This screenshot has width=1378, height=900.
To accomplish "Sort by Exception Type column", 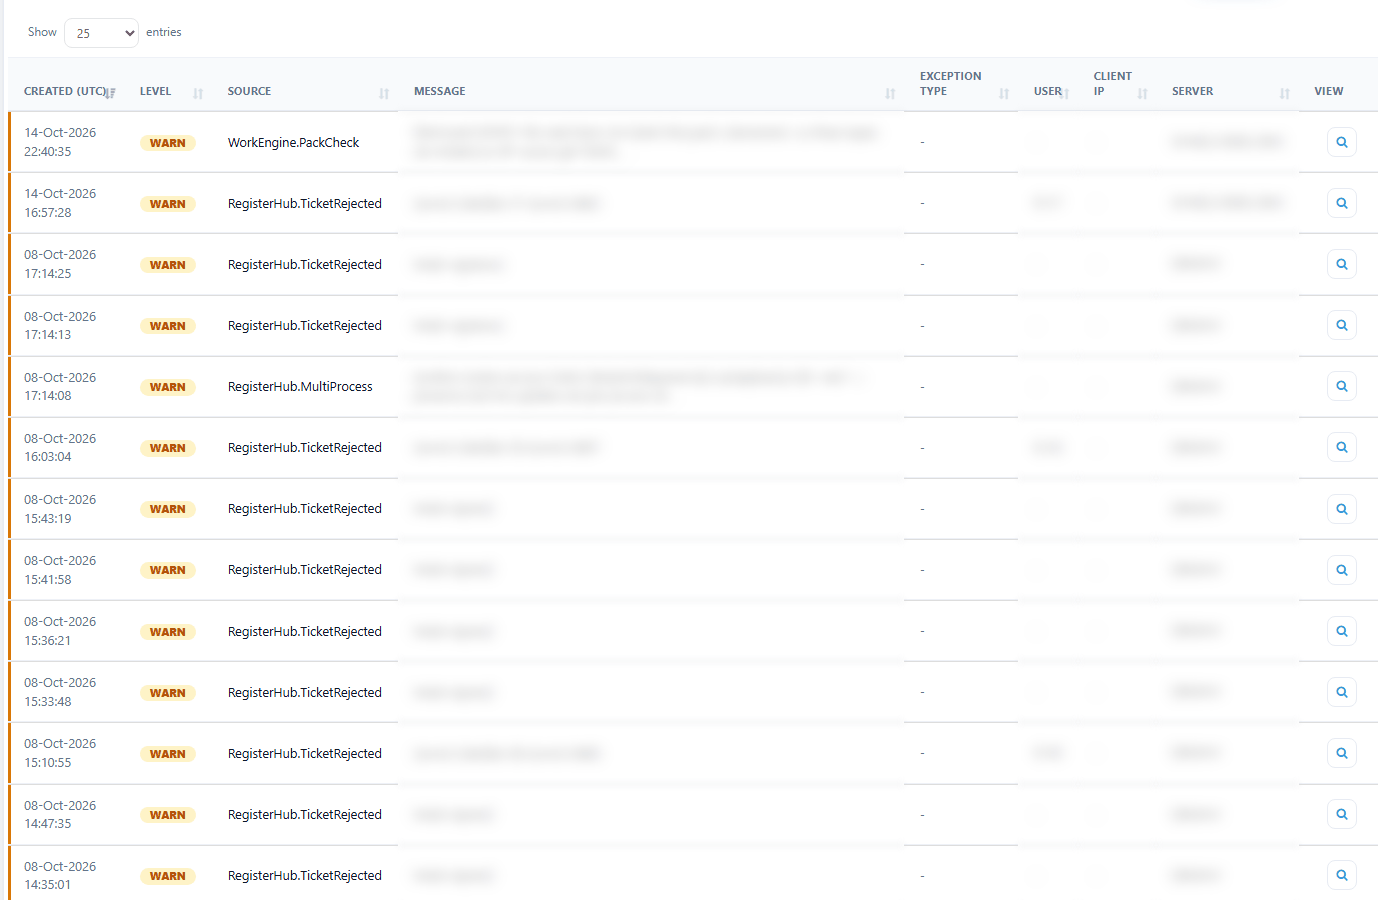I will (x=961, y=84).
